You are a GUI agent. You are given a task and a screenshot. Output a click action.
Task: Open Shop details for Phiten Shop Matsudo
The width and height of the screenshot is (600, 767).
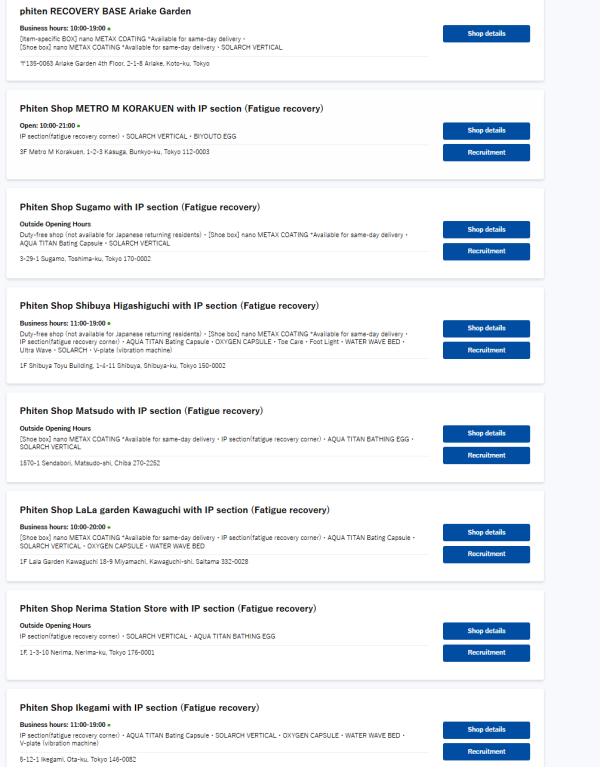point(486,434)
